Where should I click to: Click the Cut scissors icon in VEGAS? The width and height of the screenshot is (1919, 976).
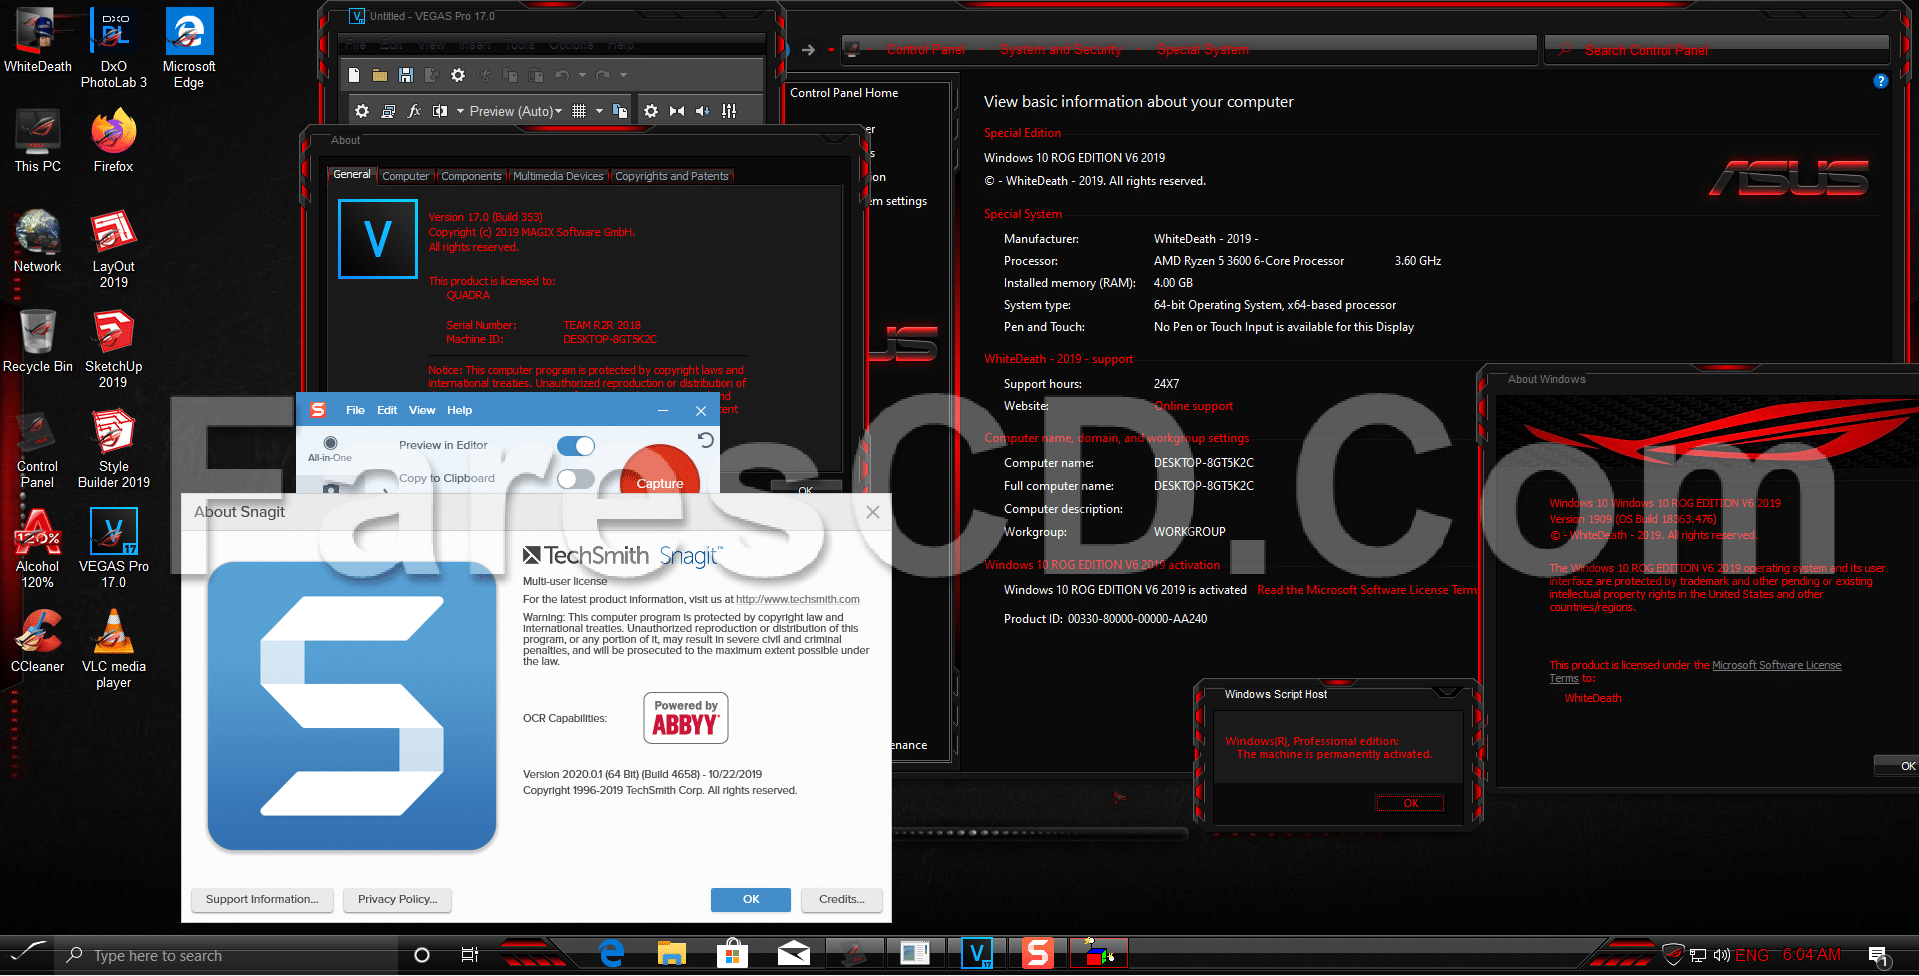[x=484, y=75]
